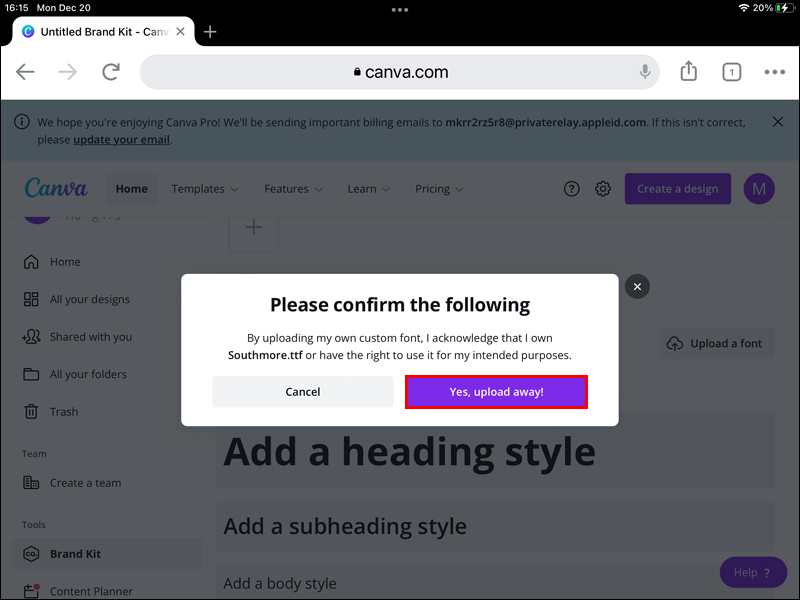Tap the canva.com address bar
Viewport: 800px width, 600px height.
tap(400, 72)
